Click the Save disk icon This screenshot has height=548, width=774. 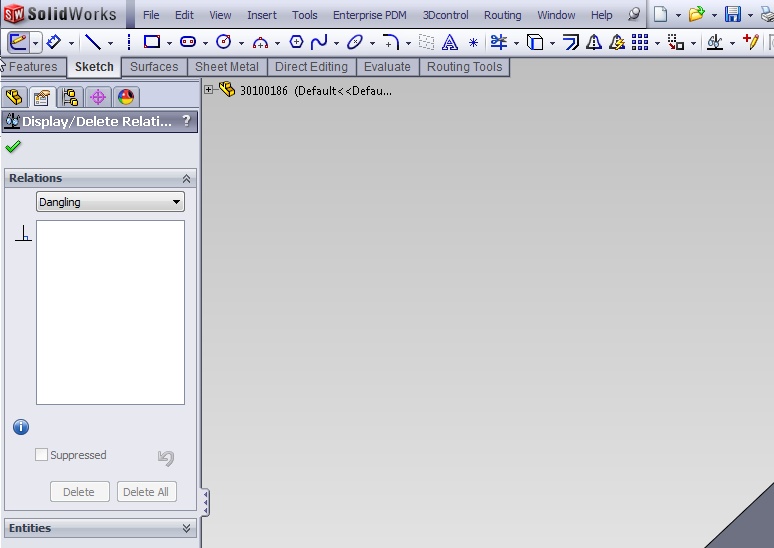point(733,14)
